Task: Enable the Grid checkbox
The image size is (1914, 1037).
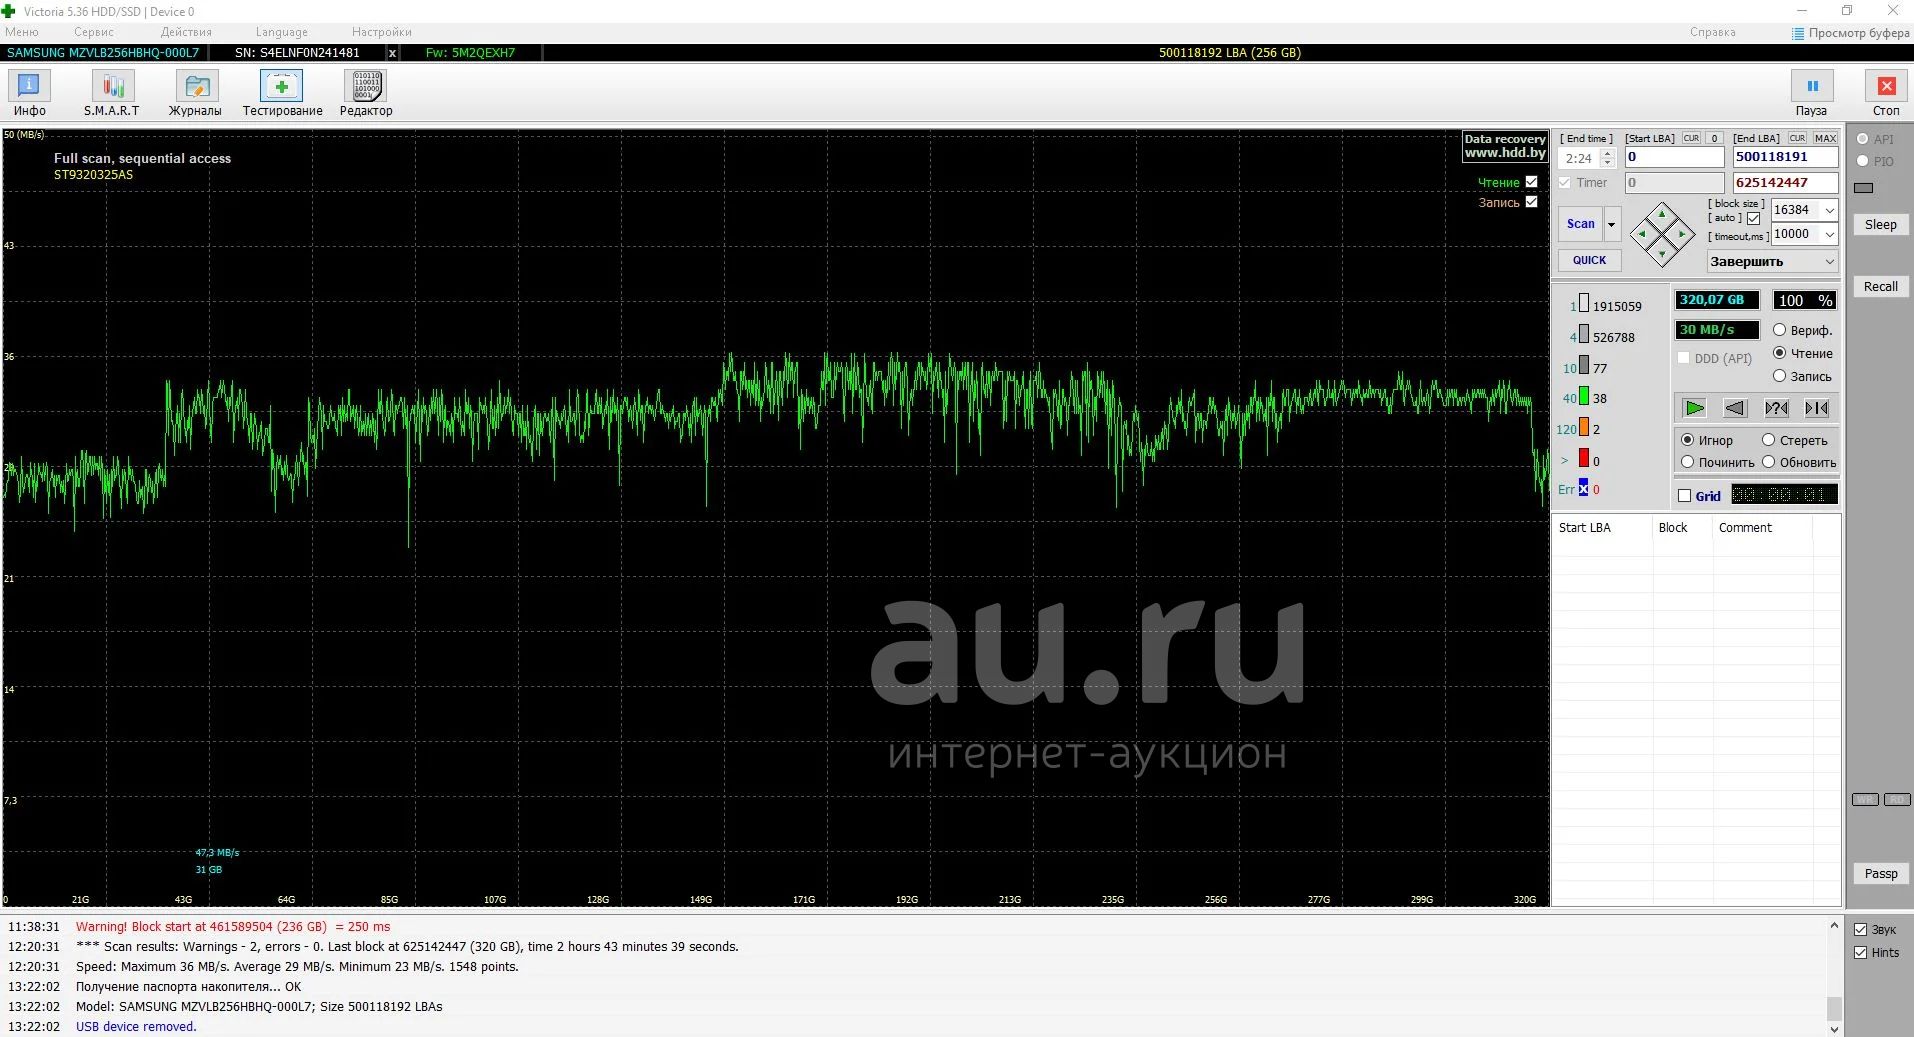Action: click(x=1684, y=496)
